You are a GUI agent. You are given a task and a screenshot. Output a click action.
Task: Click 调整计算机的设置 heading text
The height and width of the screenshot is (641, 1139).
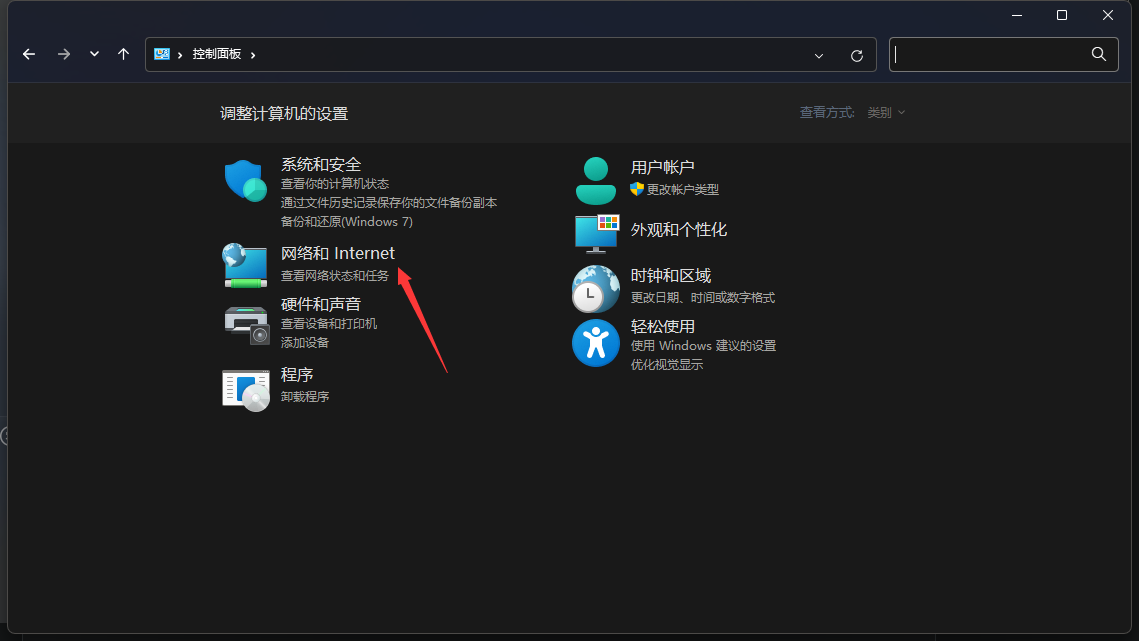pos(284,113)
